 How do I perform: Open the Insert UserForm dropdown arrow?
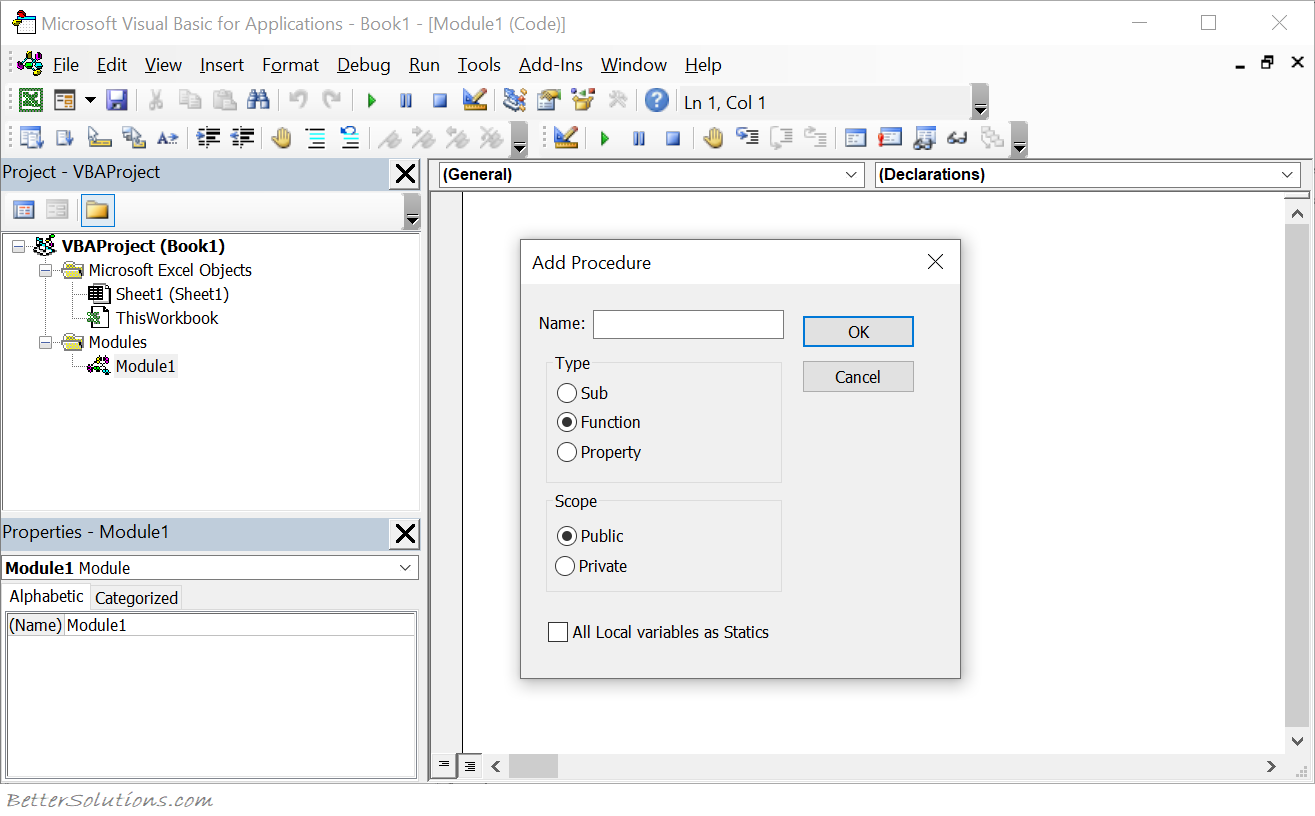pos(90,100)
